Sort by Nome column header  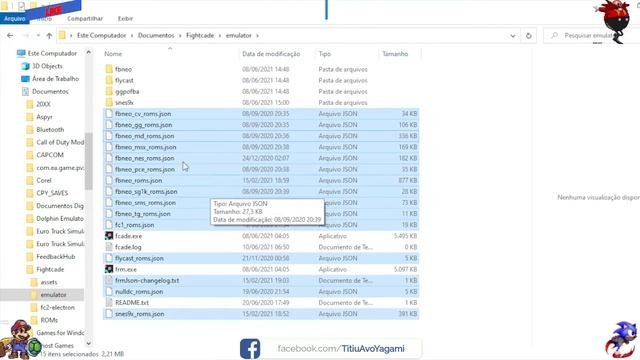[113, 54]
